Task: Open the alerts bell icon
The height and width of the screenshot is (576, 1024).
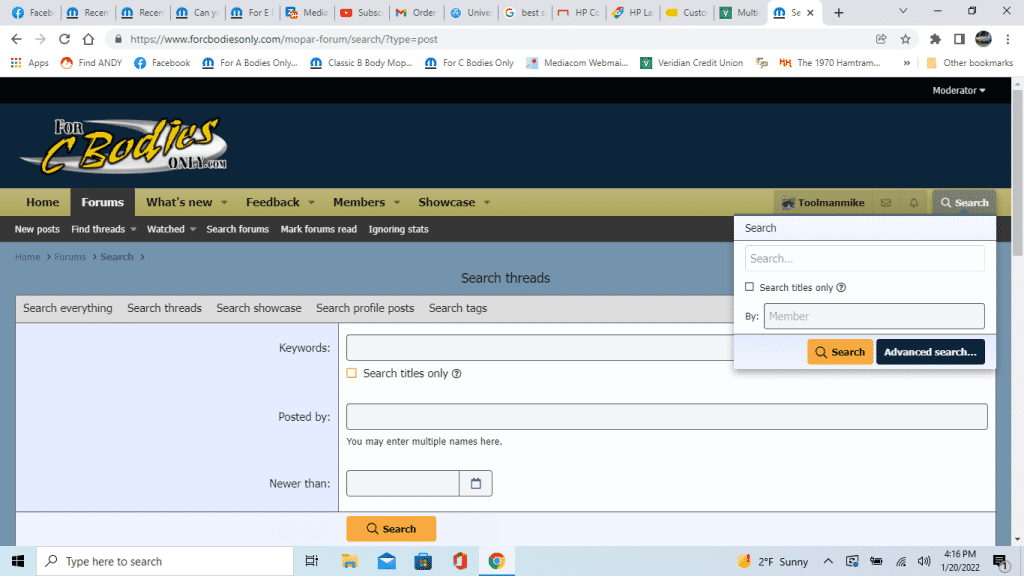Action: tap(913, 203)
